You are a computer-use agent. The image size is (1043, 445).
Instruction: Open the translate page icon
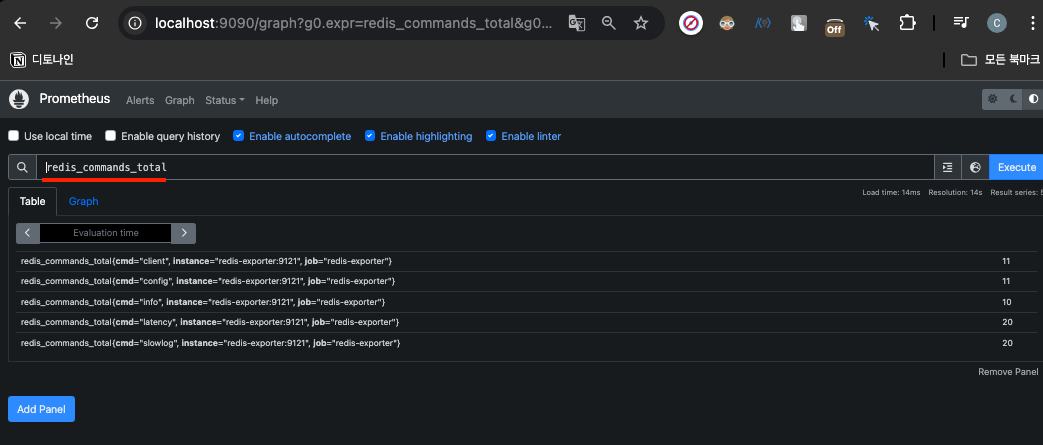[x=576, y=23]
